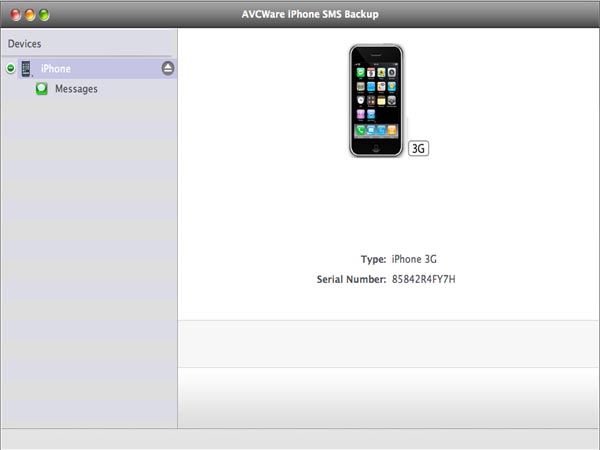The height and width of the screenshot is (450, 600).
Task: Click the serial value 85842R4FY7H
Action: point(424,279)
